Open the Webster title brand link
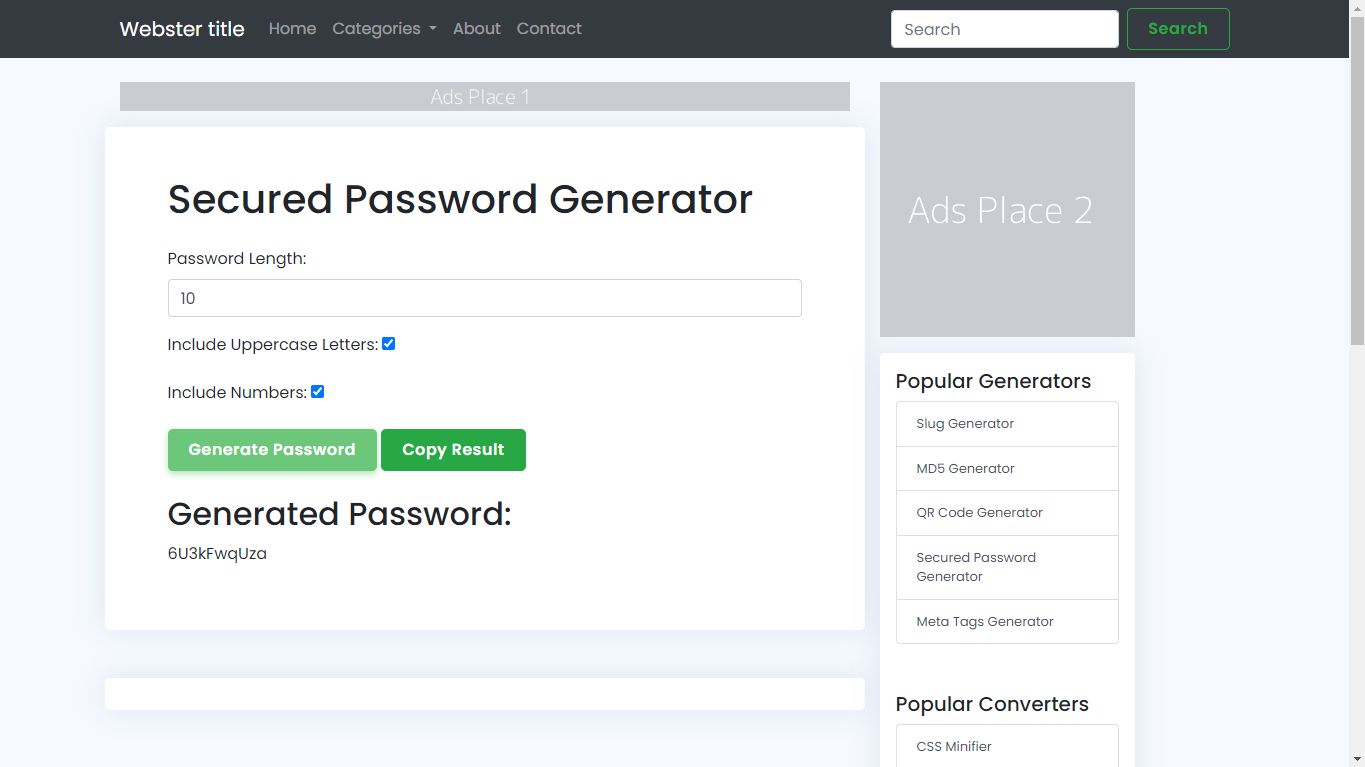Screen dimensions: 1365x767 point(182,29)
